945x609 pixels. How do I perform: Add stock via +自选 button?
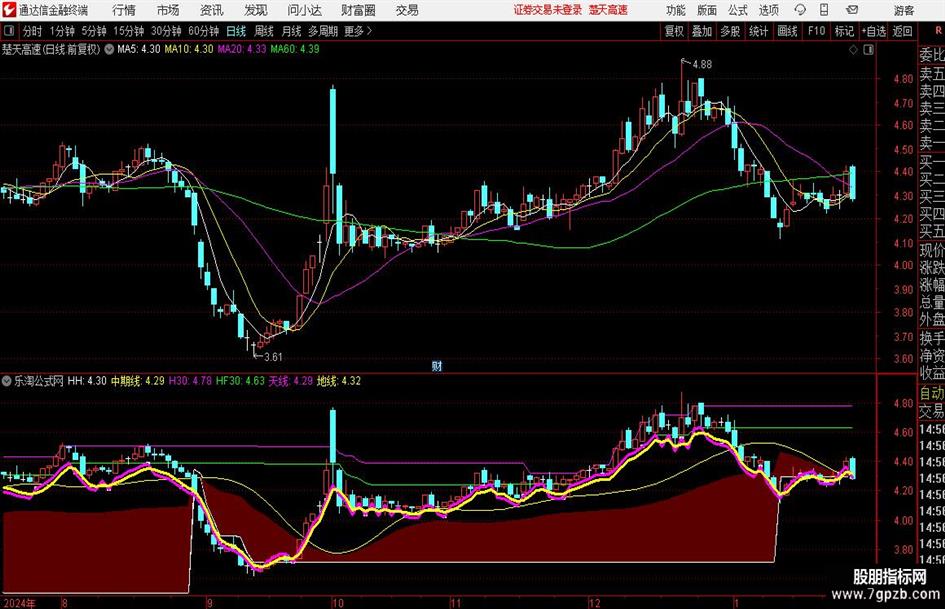(x=873, y=31)
